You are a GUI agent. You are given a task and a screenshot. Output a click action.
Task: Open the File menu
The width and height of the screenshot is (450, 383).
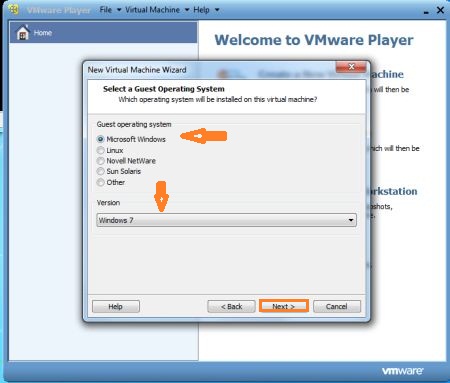click(106, 10)
